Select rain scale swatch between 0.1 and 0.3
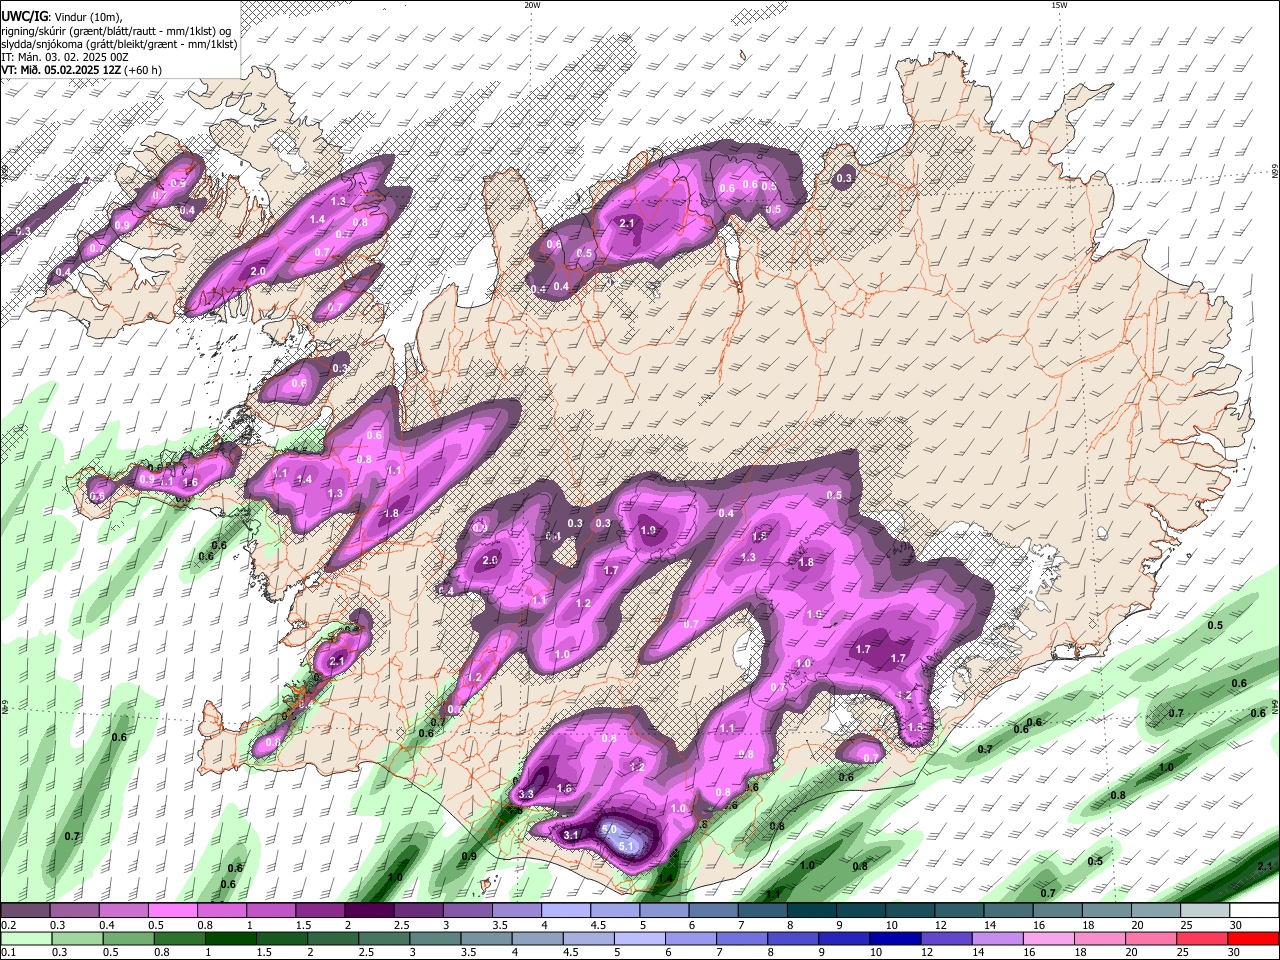 tap(25, 938)
